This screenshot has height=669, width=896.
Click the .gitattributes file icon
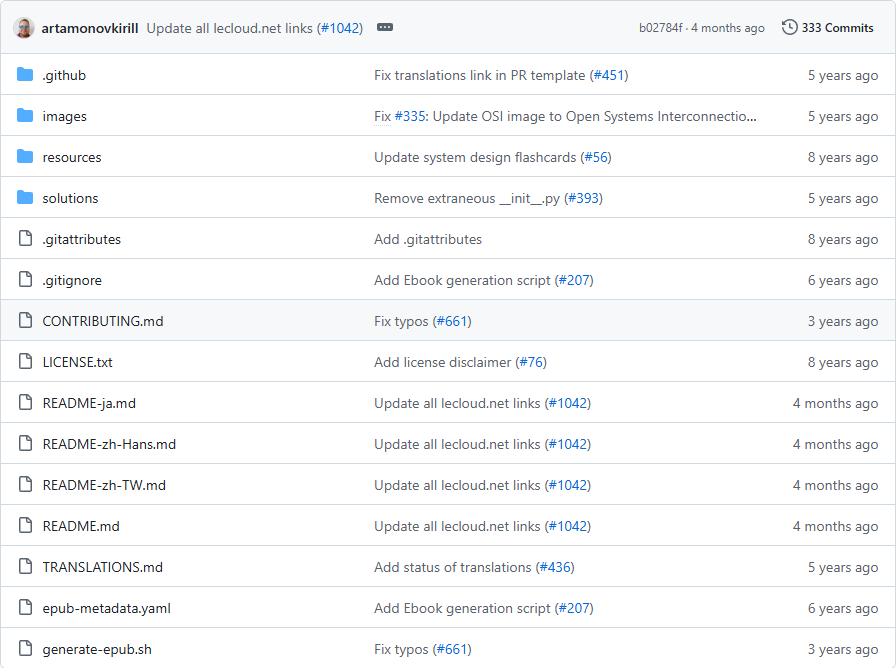coord(25,239)
